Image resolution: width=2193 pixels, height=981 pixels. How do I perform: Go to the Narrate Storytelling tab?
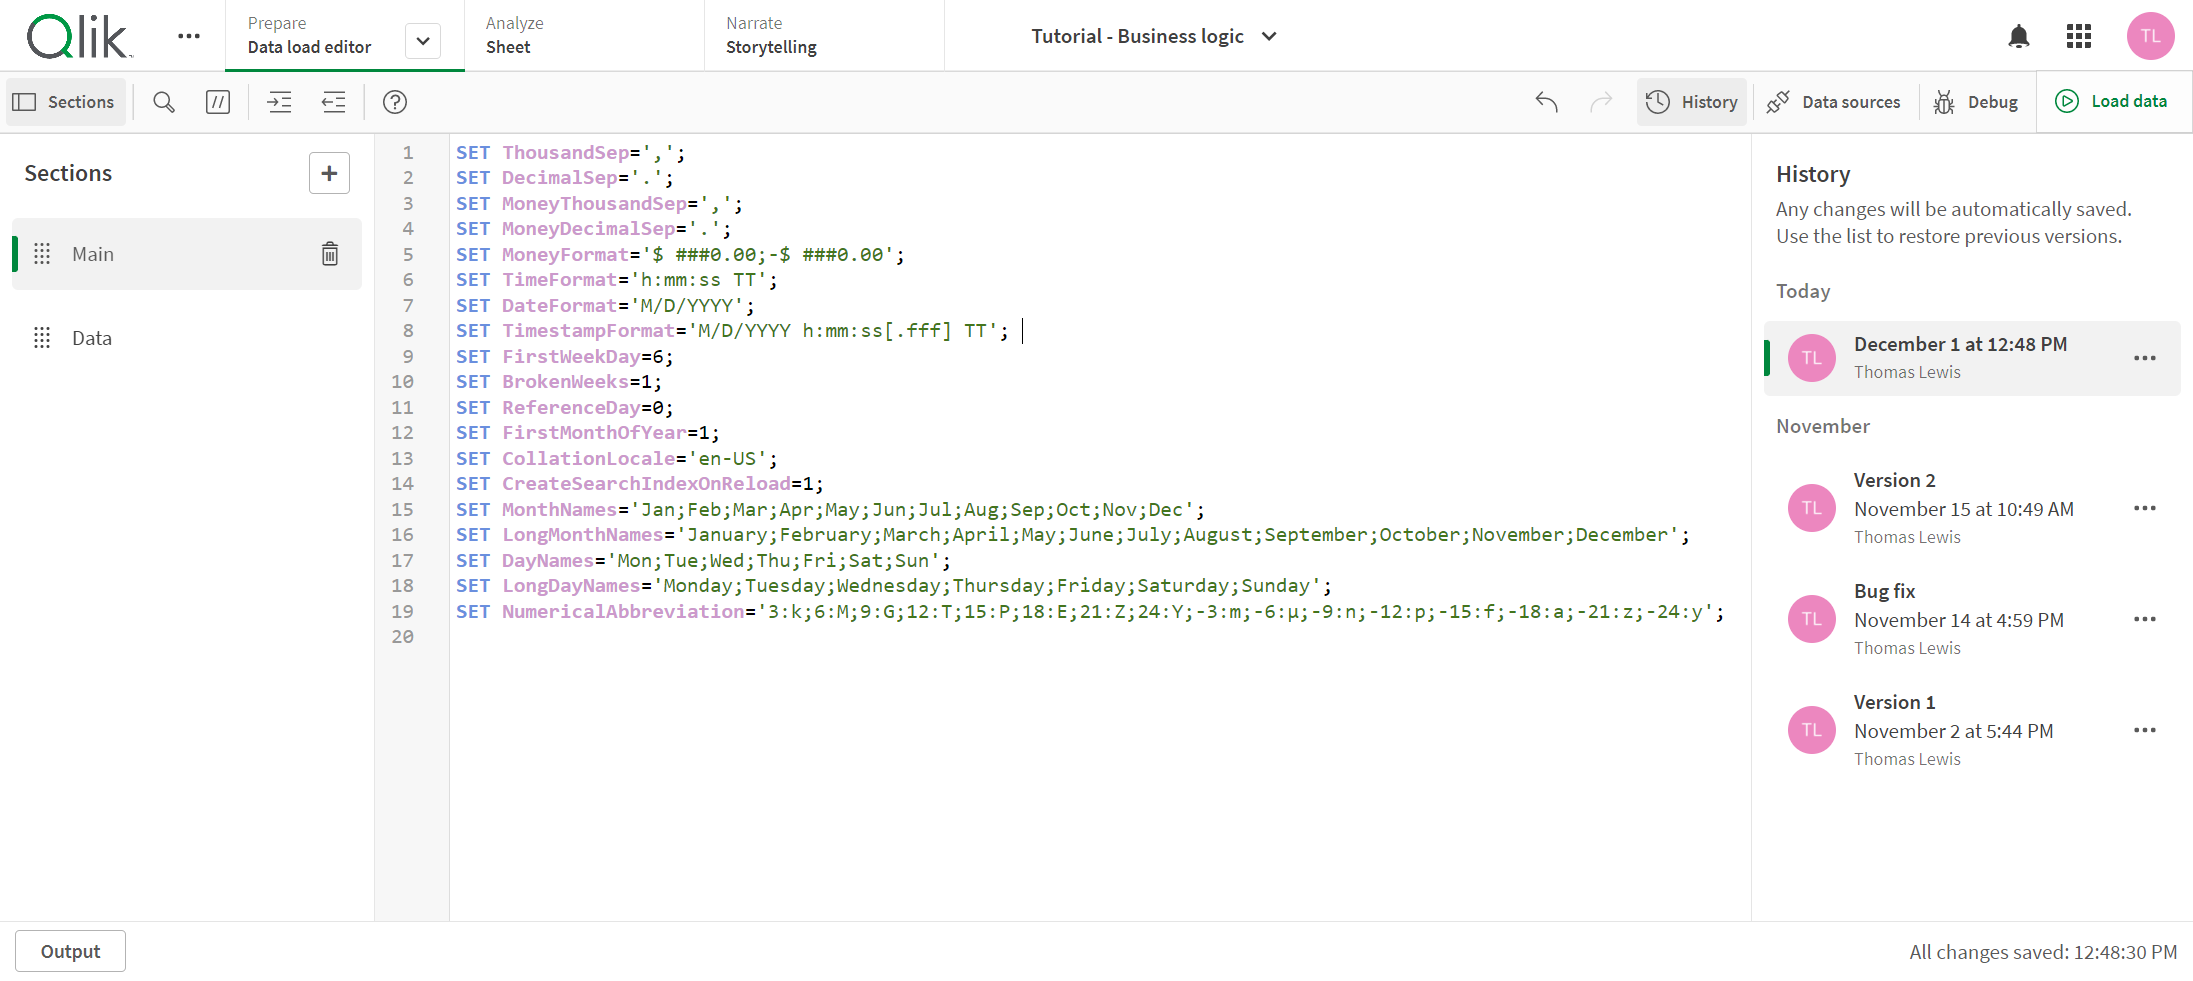coord(823,36)
